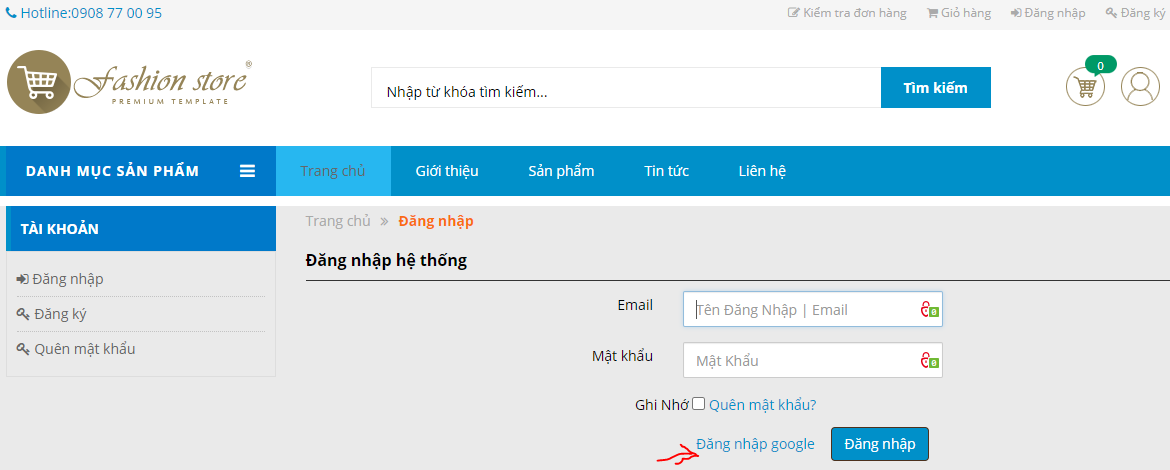
Task: Click the DANH MỤC SẢN PHẨM heading
Action: 113,171
